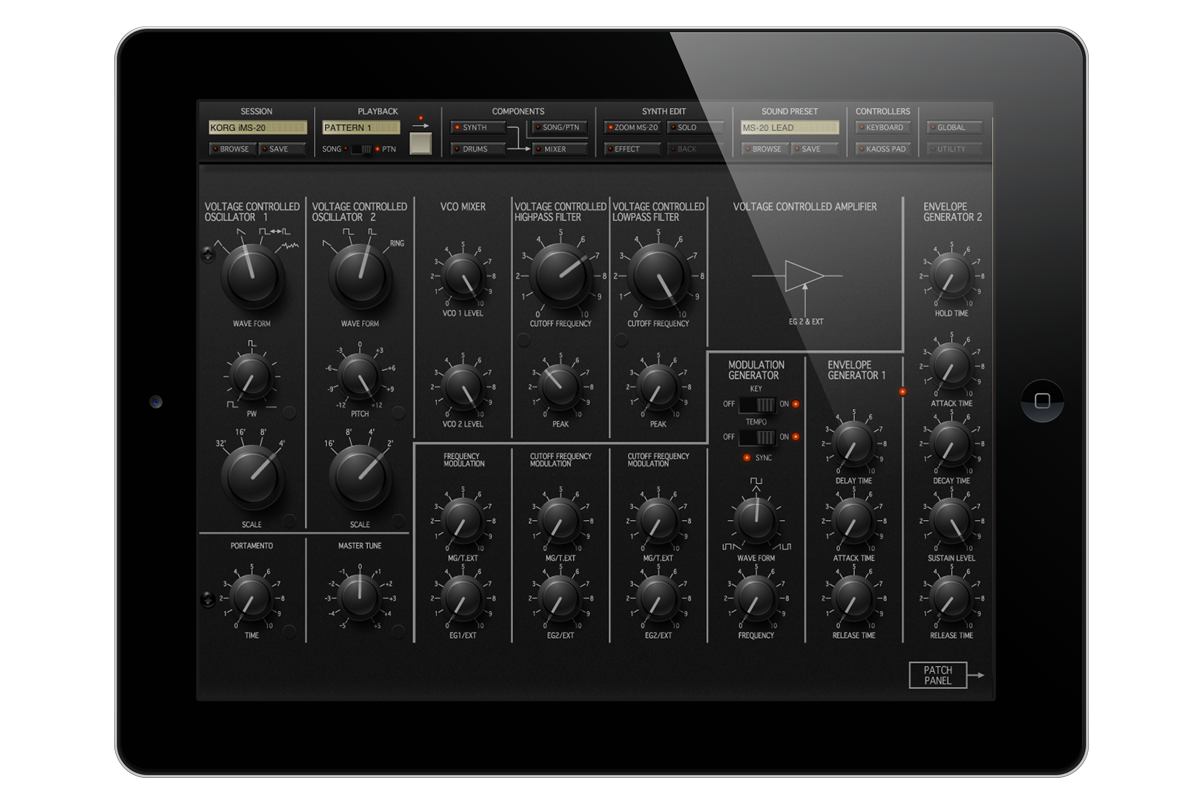The width and height of the screenshot is (1200, 800).
Task: Click the Frequency Modulation EG1/EXT knob
Action: (x=462, y=597)
